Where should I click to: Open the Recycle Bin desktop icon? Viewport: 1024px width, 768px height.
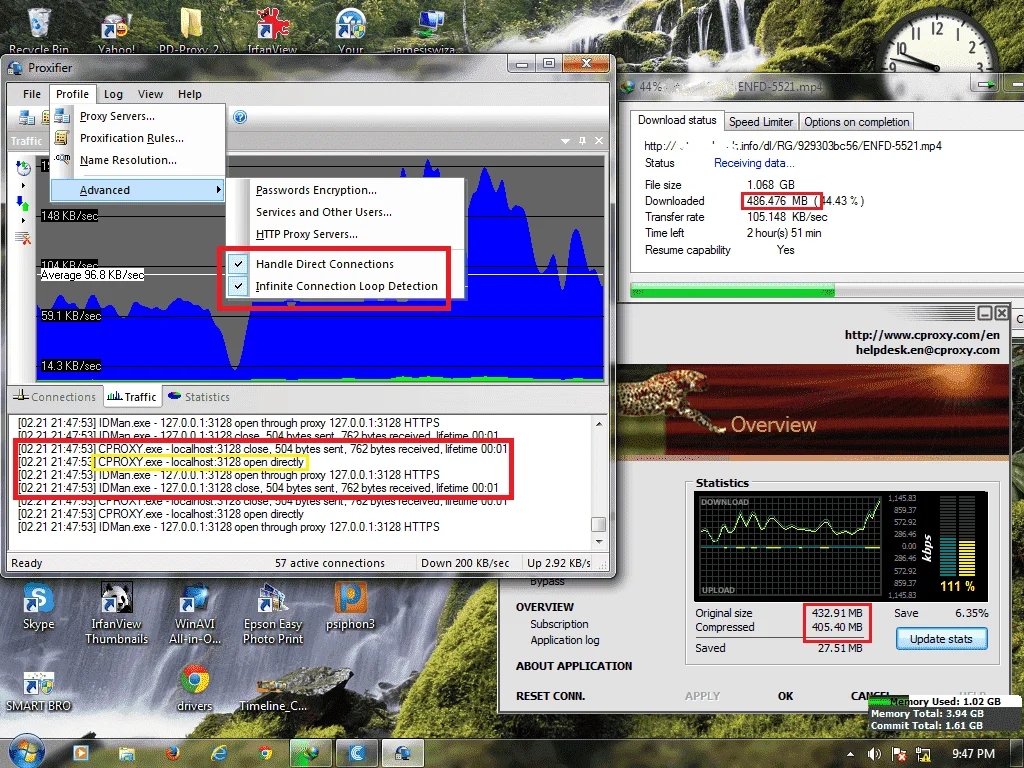pyautogui.click(x=39, y=29)
